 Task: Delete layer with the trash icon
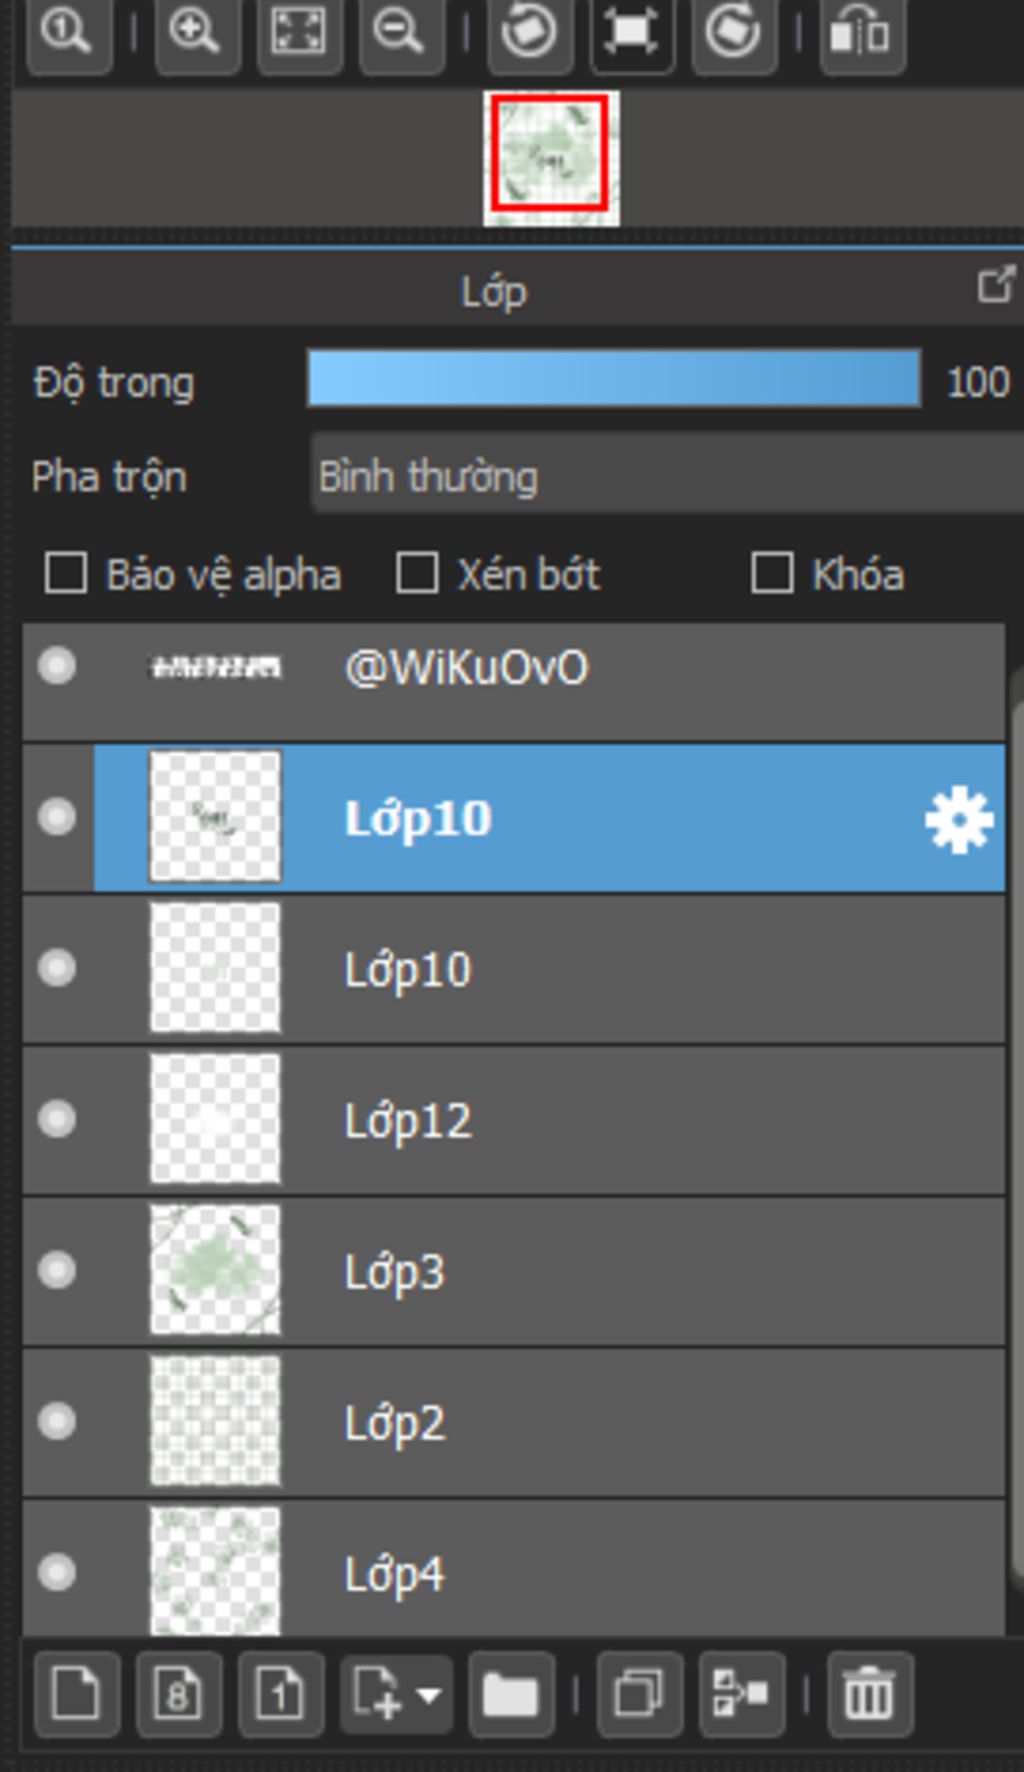[869, 1695]
